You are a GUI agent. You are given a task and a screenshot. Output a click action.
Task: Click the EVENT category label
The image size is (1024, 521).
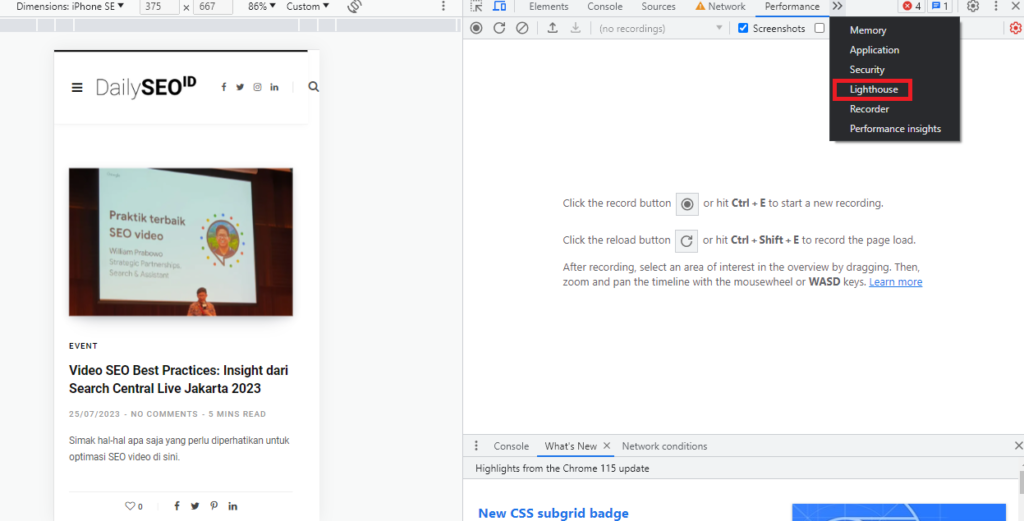(x=83, y=346)
